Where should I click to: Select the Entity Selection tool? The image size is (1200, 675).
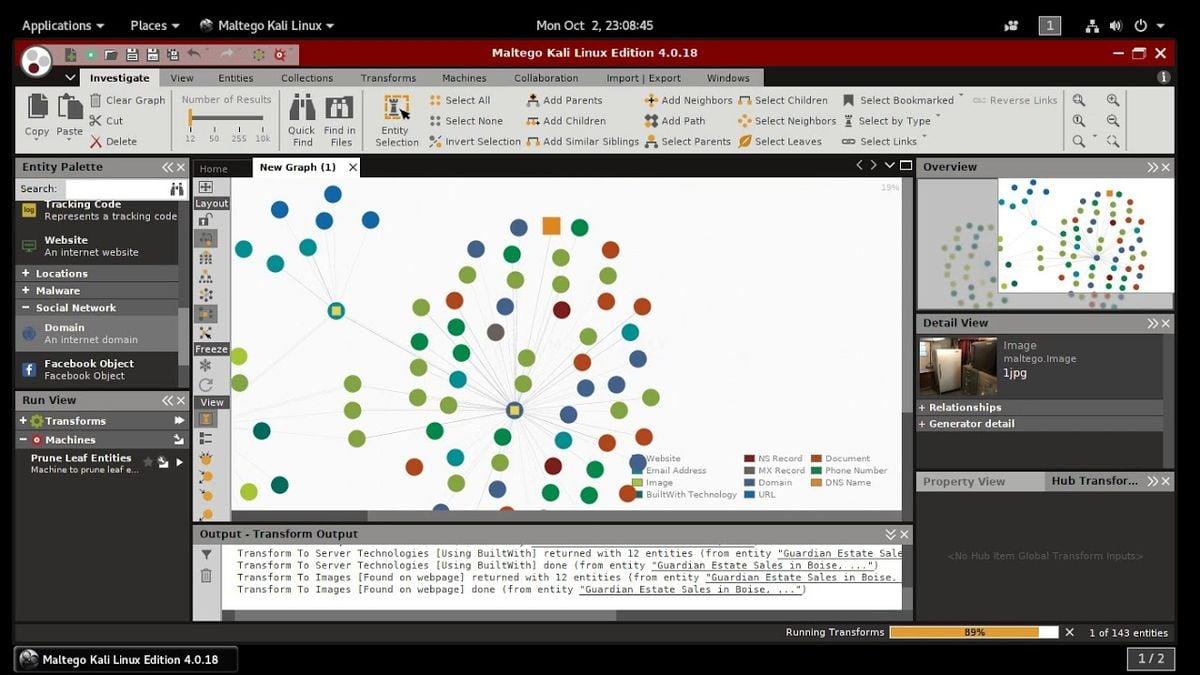(397, 108)
